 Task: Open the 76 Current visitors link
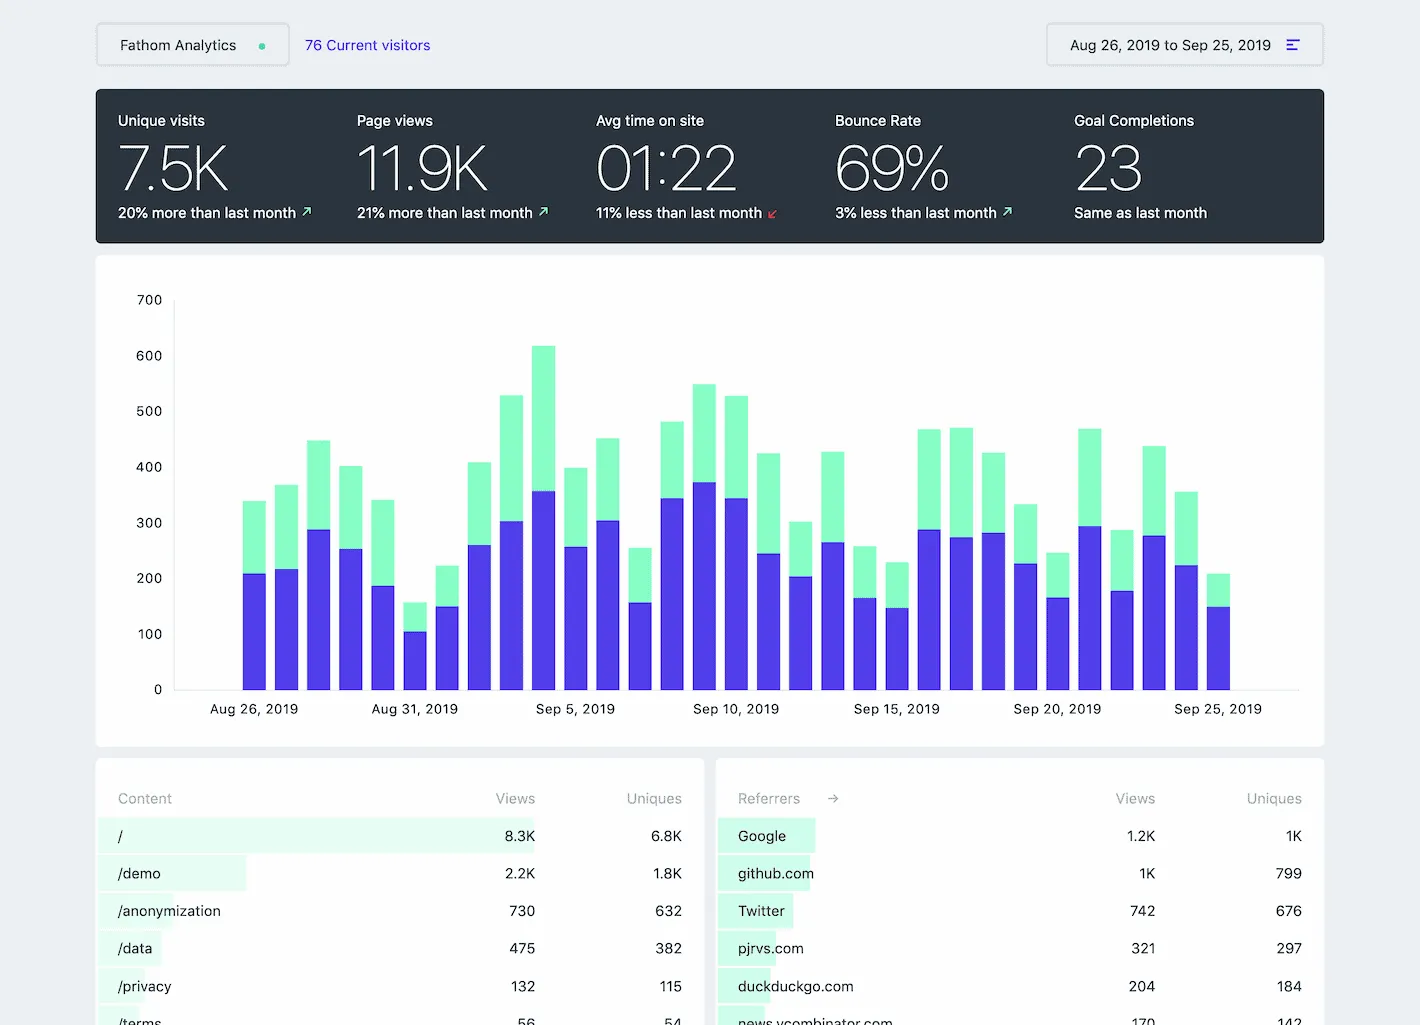[367, 45]
